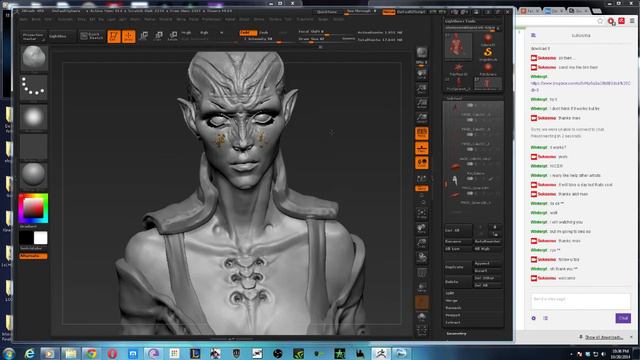The image size is (640, 360).
Task: Open the alpha thumbnail selector
Action: click(x=33, y=118)
